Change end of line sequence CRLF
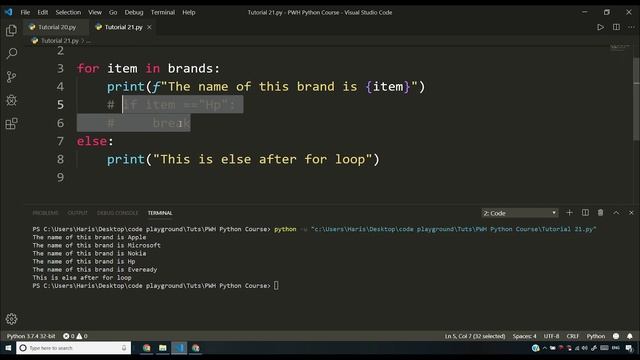The width and height of the screenshot is (640, 360). pos(573,336)
